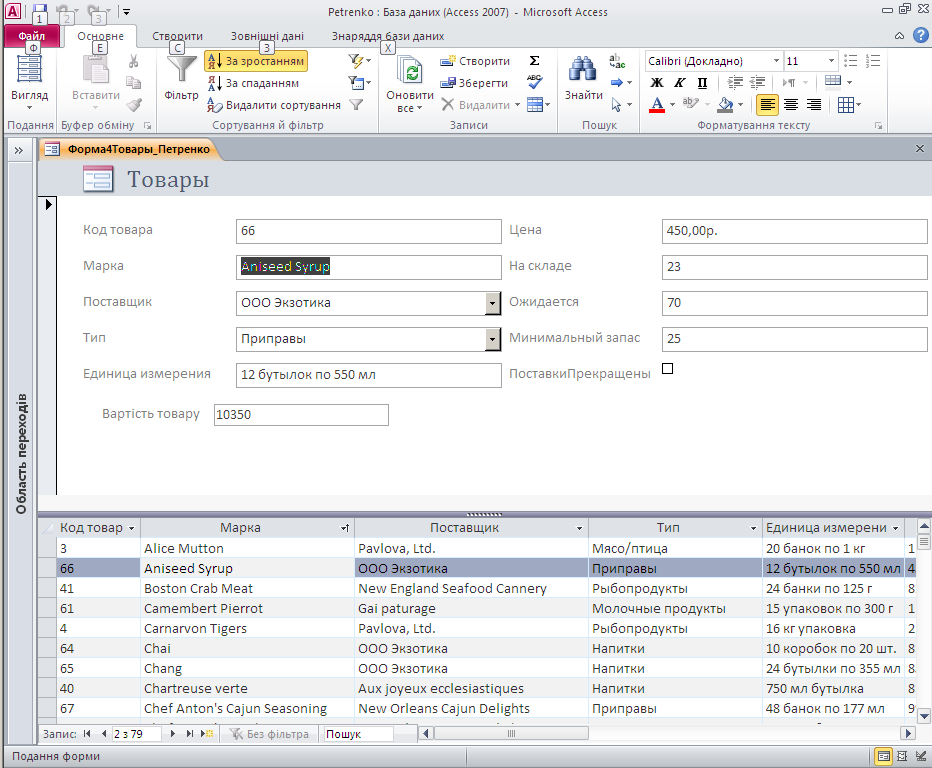Toggle the ПоставкиПрекращены checkbox

668,369
